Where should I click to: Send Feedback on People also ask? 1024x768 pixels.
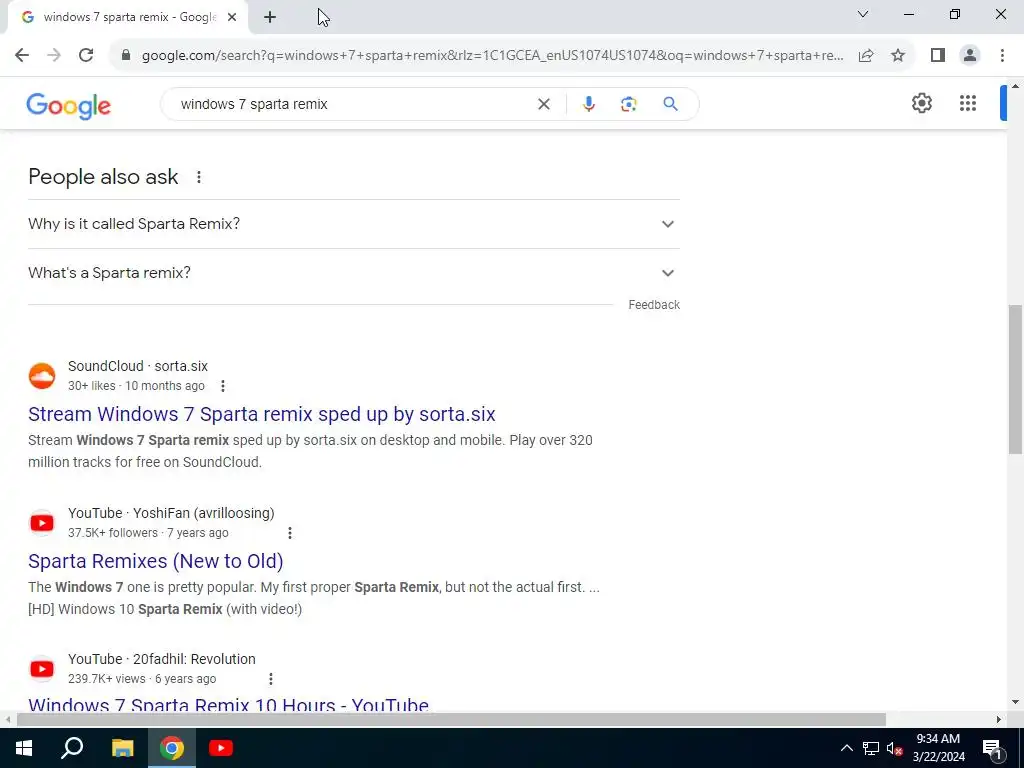click(x=654, y=305)
